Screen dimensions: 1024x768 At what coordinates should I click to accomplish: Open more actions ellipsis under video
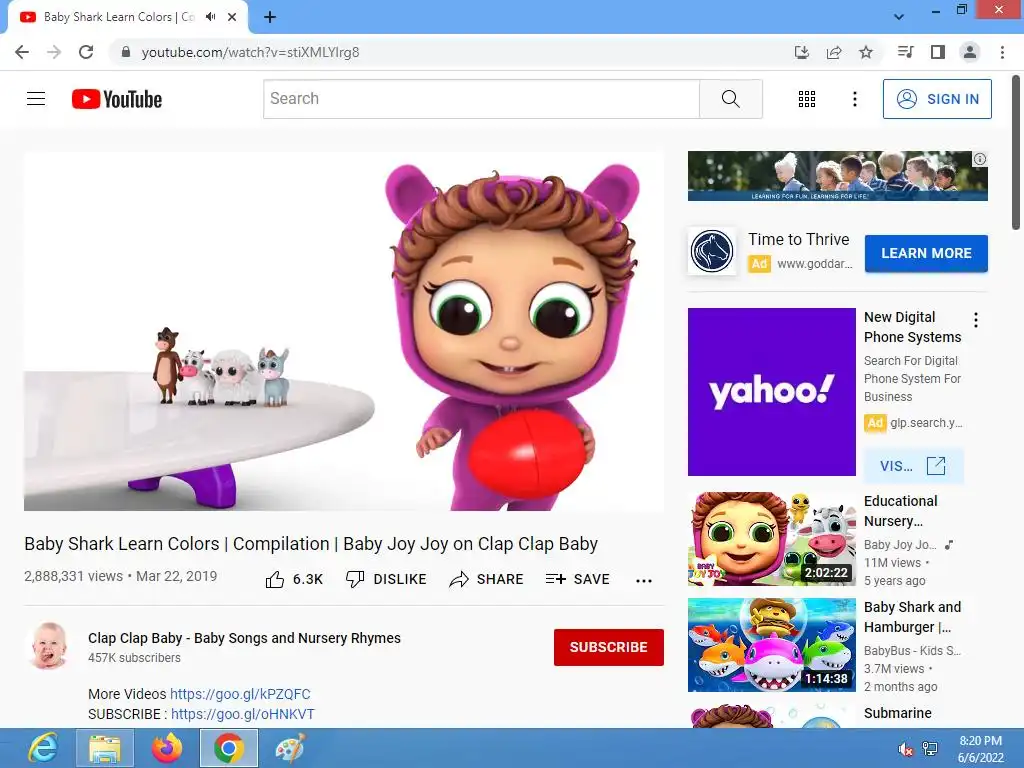click(x=644, y=581)
